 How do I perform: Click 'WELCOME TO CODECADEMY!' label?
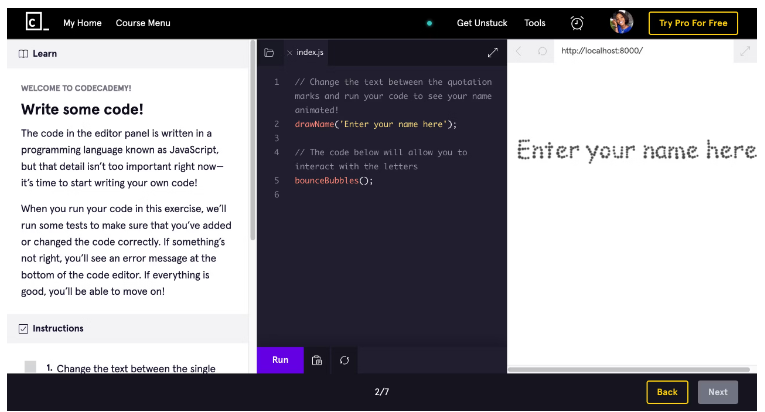(76, 88)
